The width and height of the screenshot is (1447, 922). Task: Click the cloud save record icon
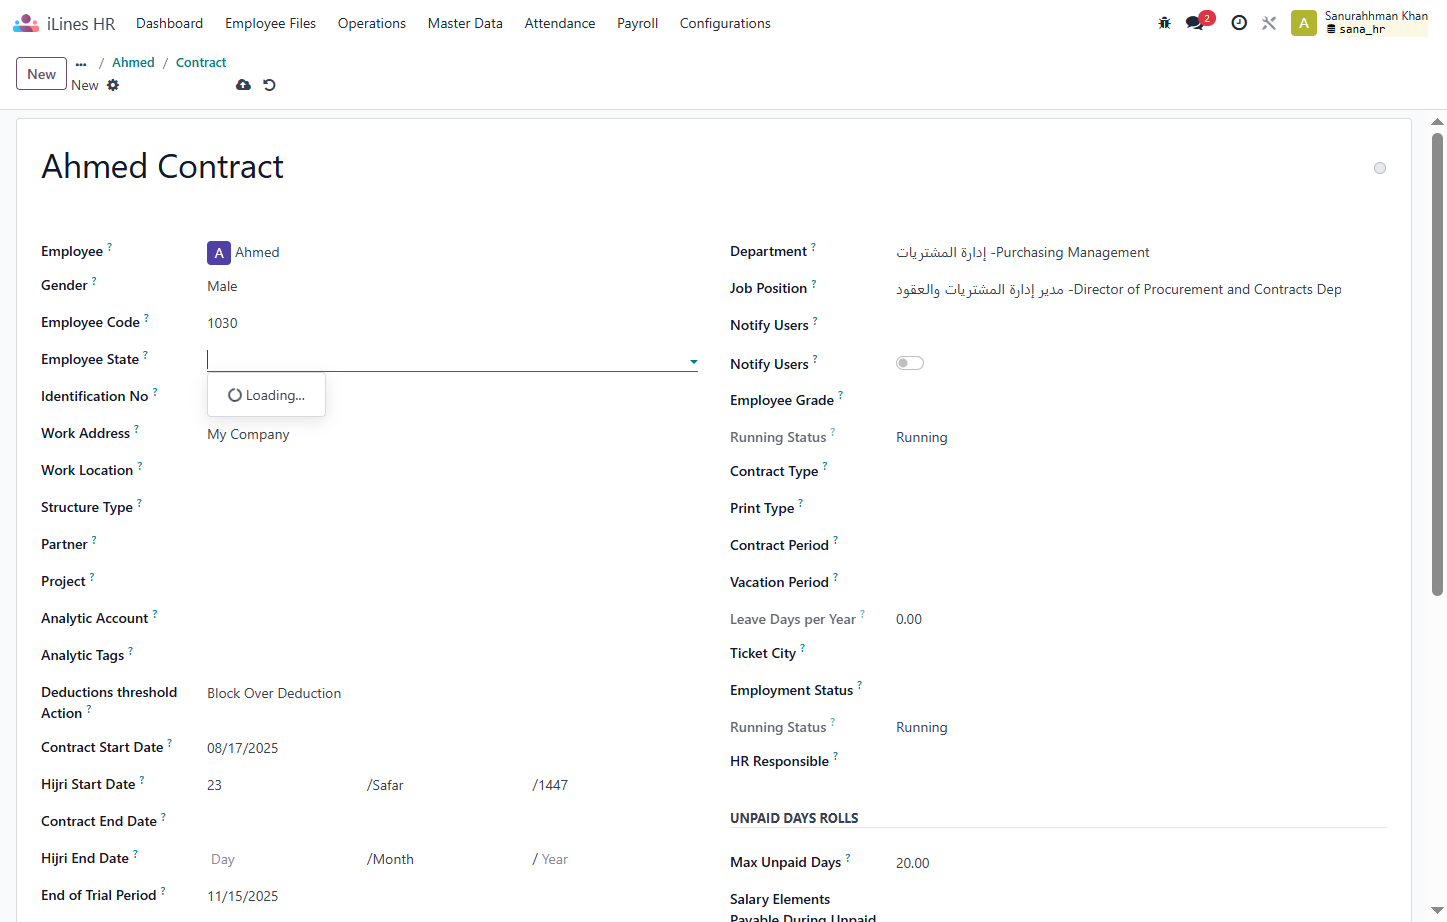(x=243, y=85)
